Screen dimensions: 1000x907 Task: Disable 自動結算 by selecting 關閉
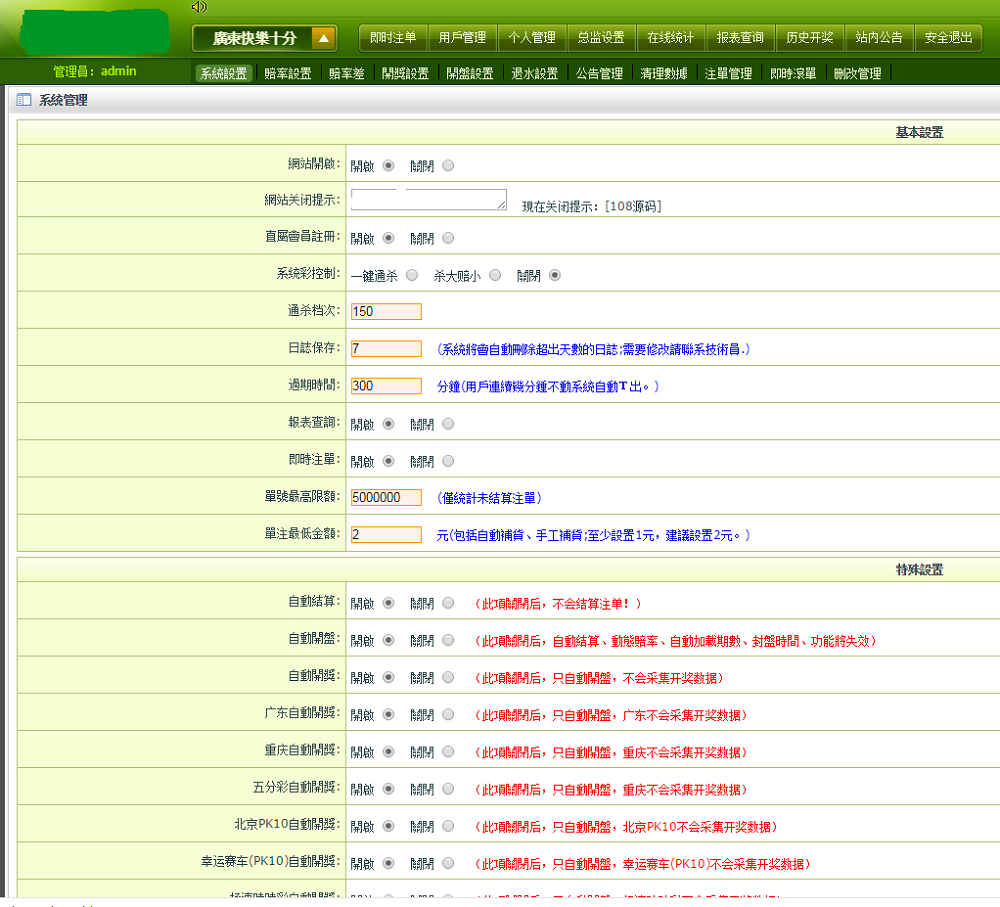pos(447,604)
